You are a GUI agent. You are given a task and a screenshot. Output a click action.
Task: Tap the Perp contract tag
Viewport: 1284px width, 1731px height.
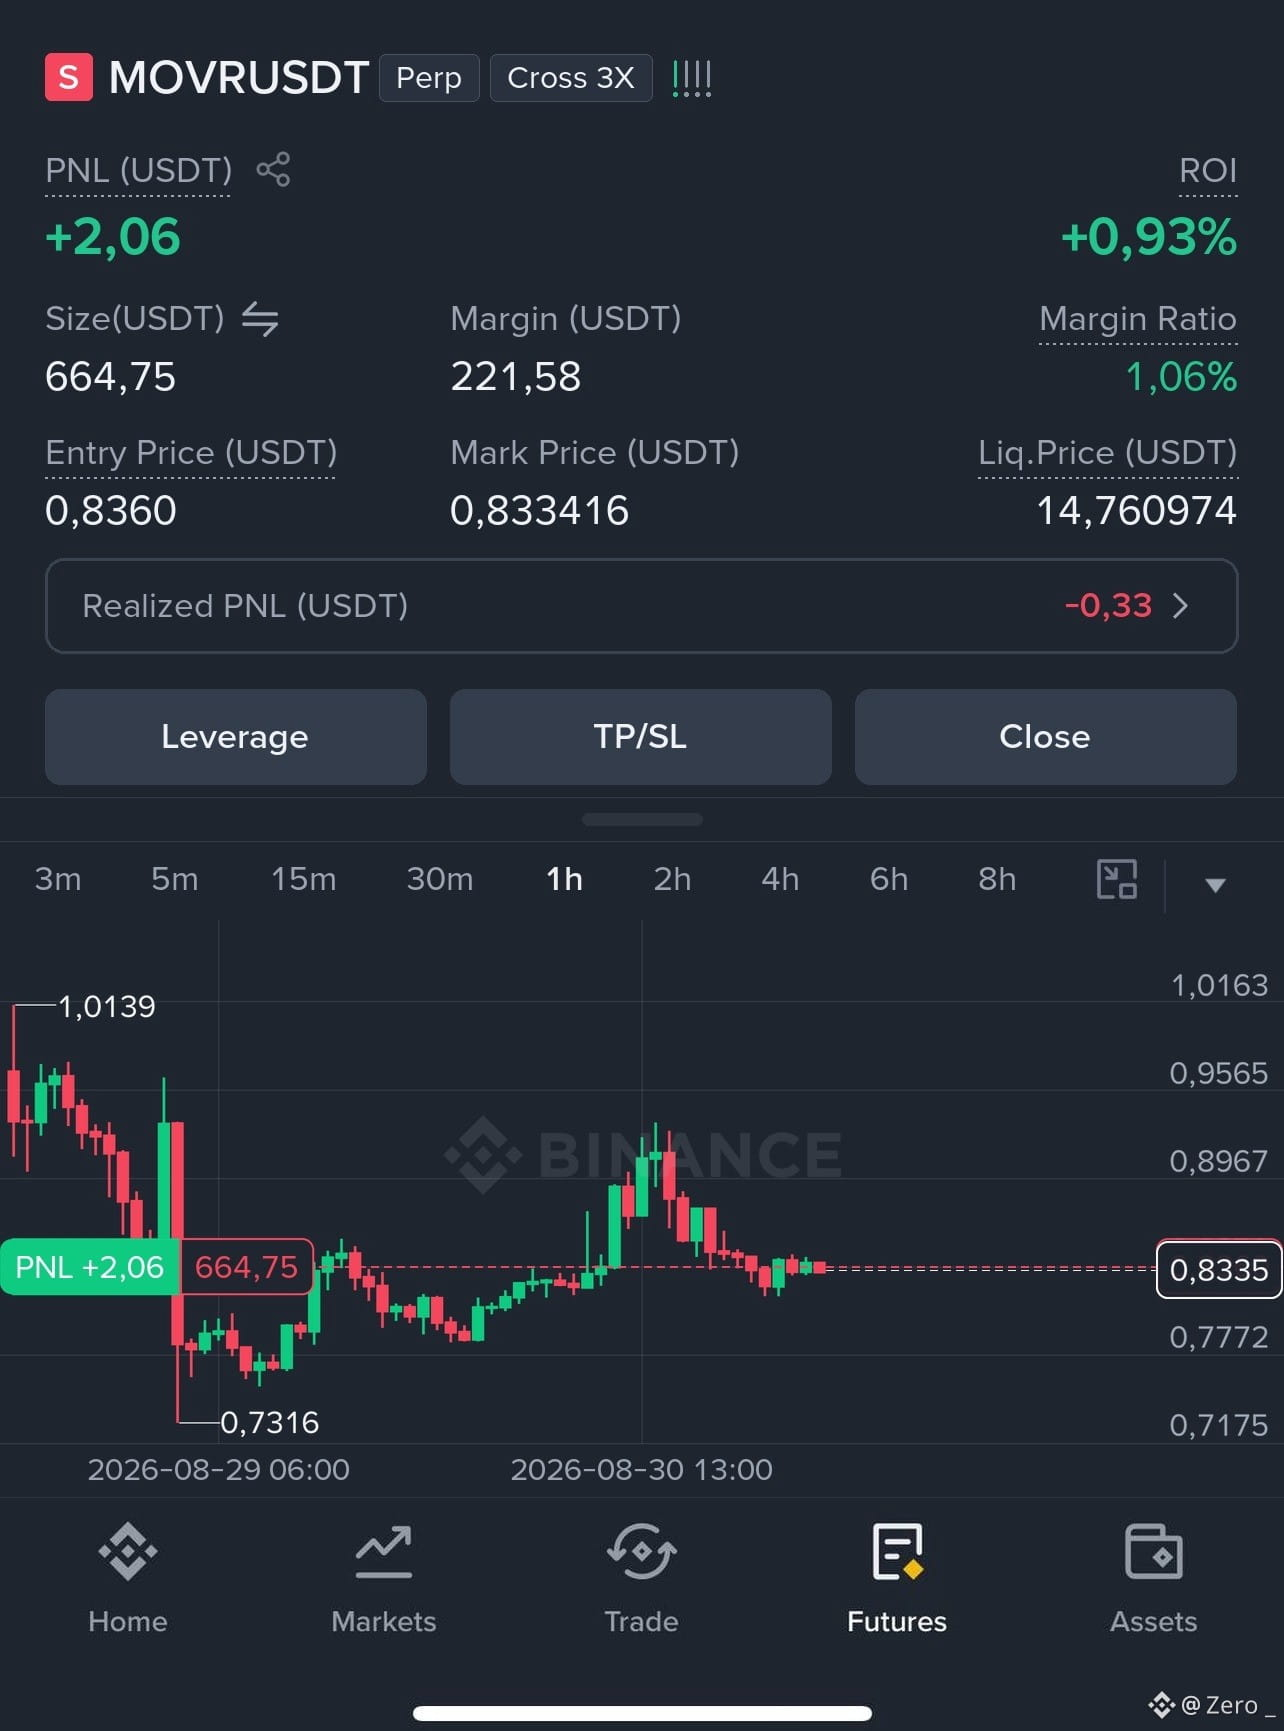[x=429, y=78]
